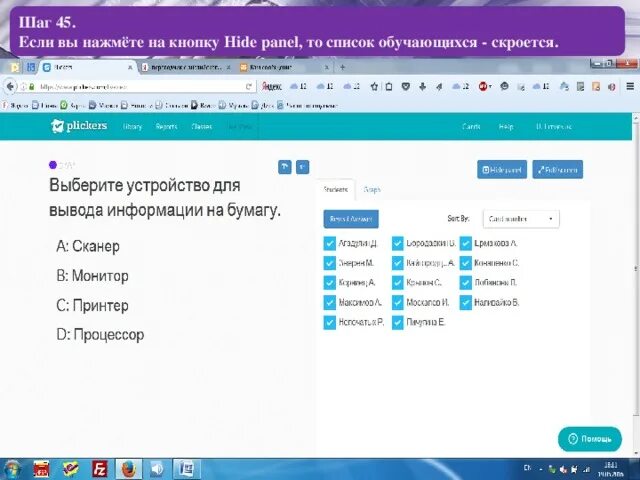Uncheck student Конененко С. checkbox
Viewport: 640px width, 480px height.
[466, 263]
